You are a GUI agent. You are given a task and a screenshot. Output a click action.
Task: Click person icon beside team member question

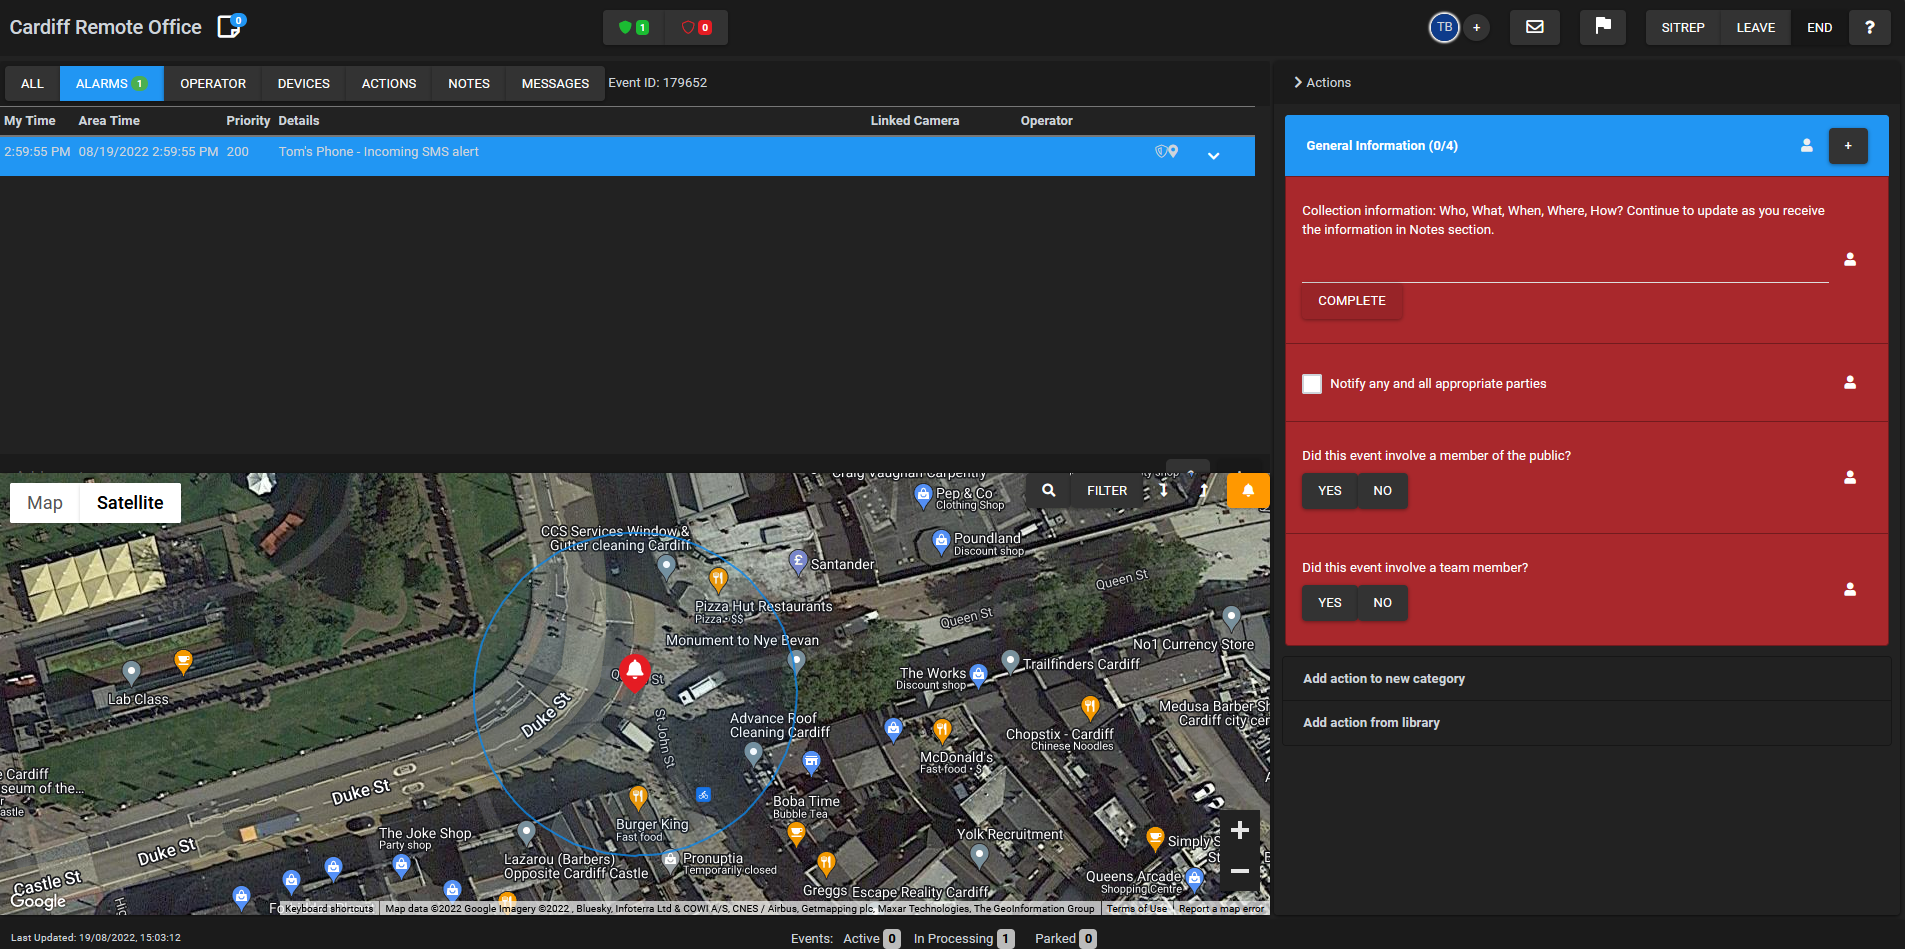[x=1850, y=589]
